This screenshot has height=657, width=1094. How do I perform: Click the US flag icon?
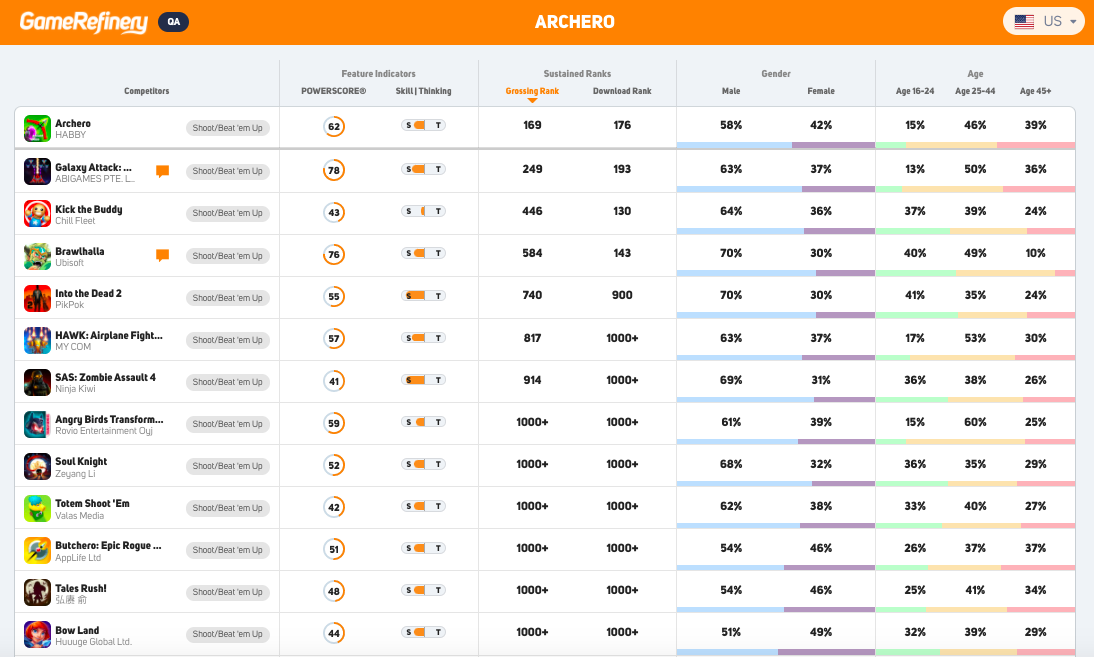tap(1024, 22)
